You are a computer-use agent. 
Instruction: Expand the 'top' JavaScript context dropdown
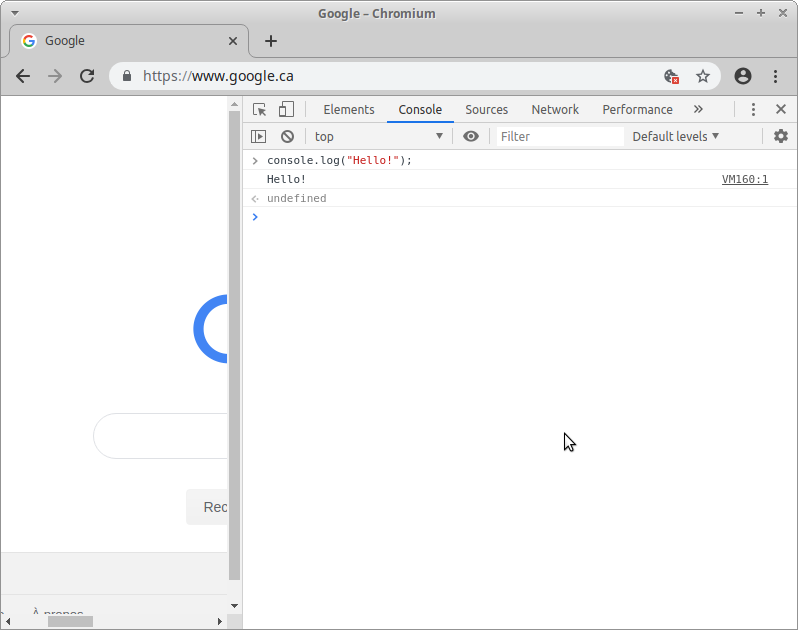click(x=379, y=137)
